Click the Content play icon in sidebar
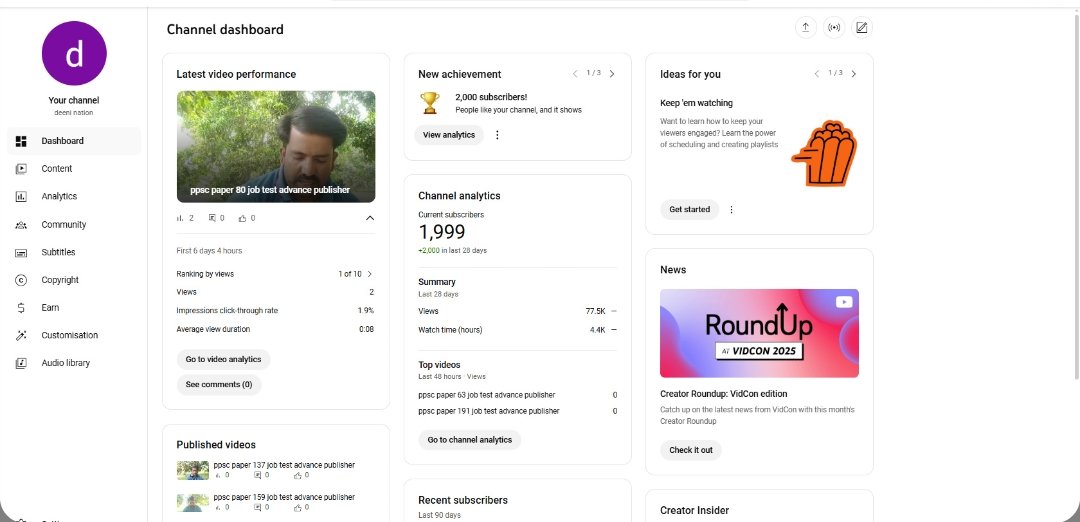 pyautogui.click(x=21, y=169)
